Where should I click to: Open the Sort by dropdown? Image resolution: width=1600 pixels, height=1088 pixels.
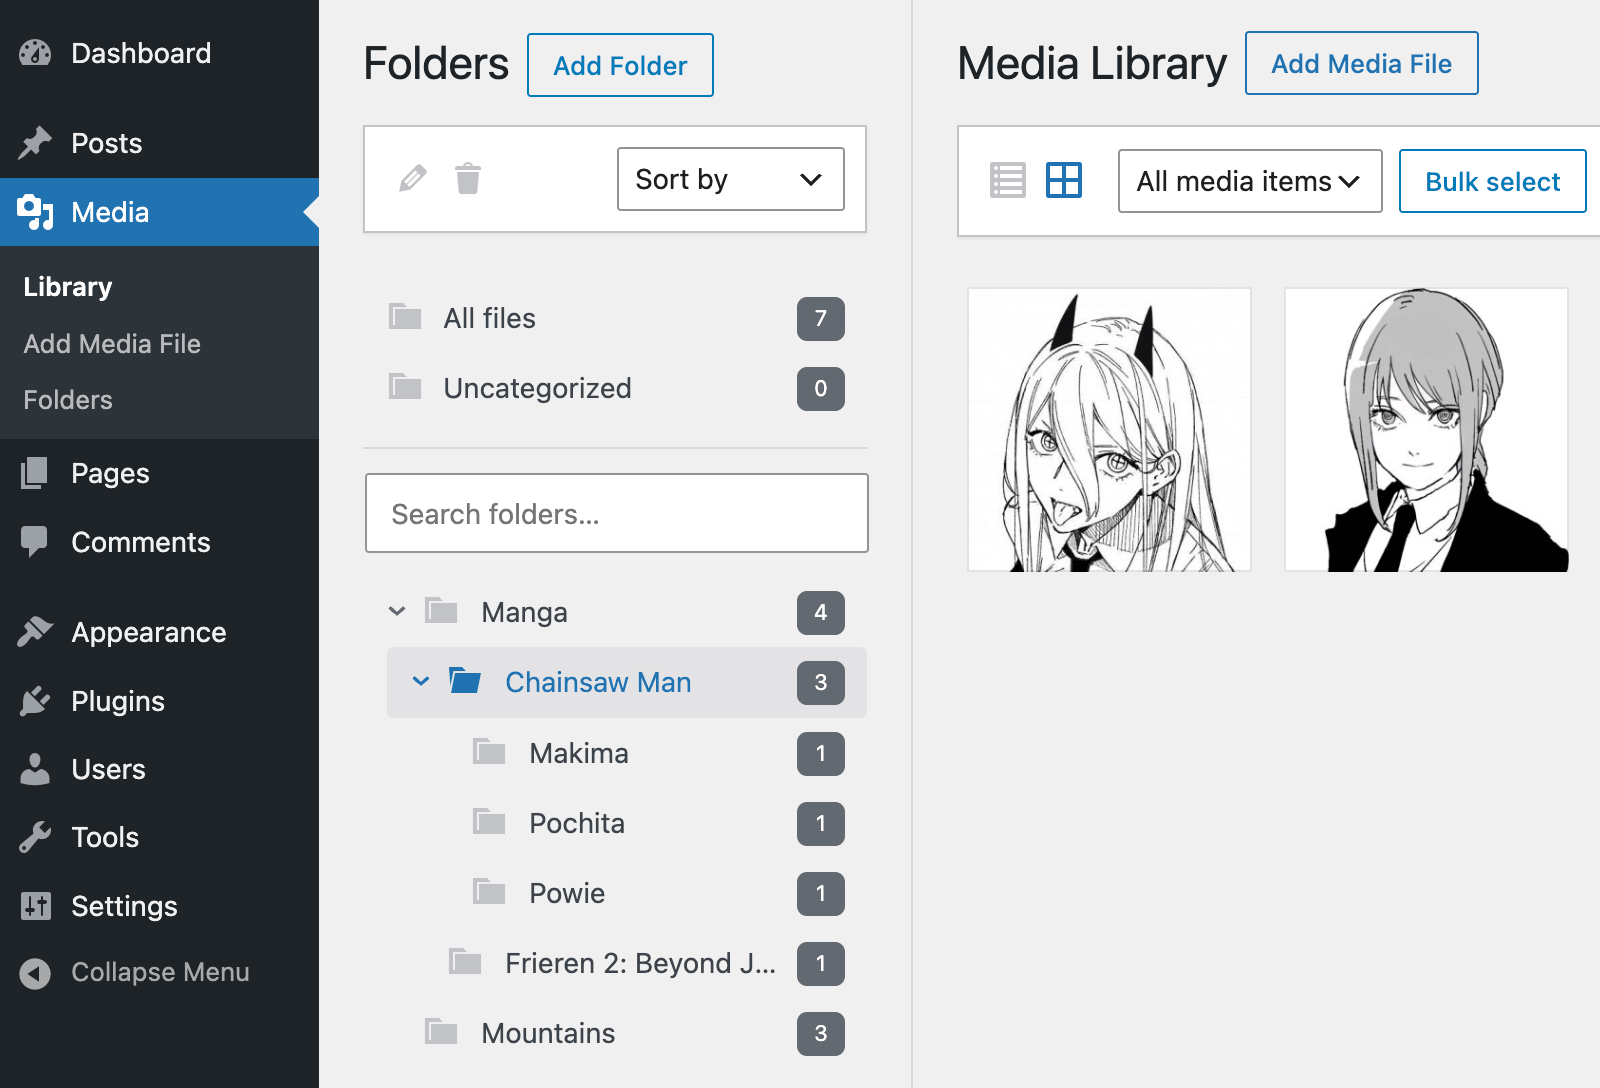click(731, 179)
